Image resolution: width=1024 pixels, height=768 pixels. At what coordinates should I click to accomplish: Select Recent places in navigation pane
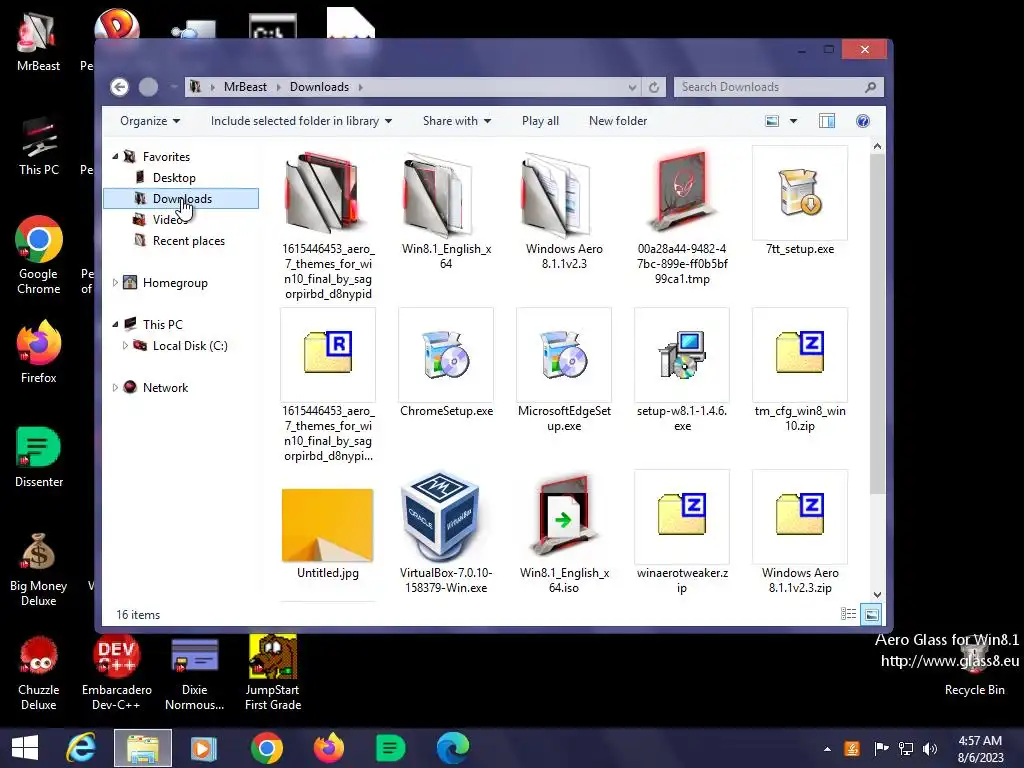tap(188, 240)
